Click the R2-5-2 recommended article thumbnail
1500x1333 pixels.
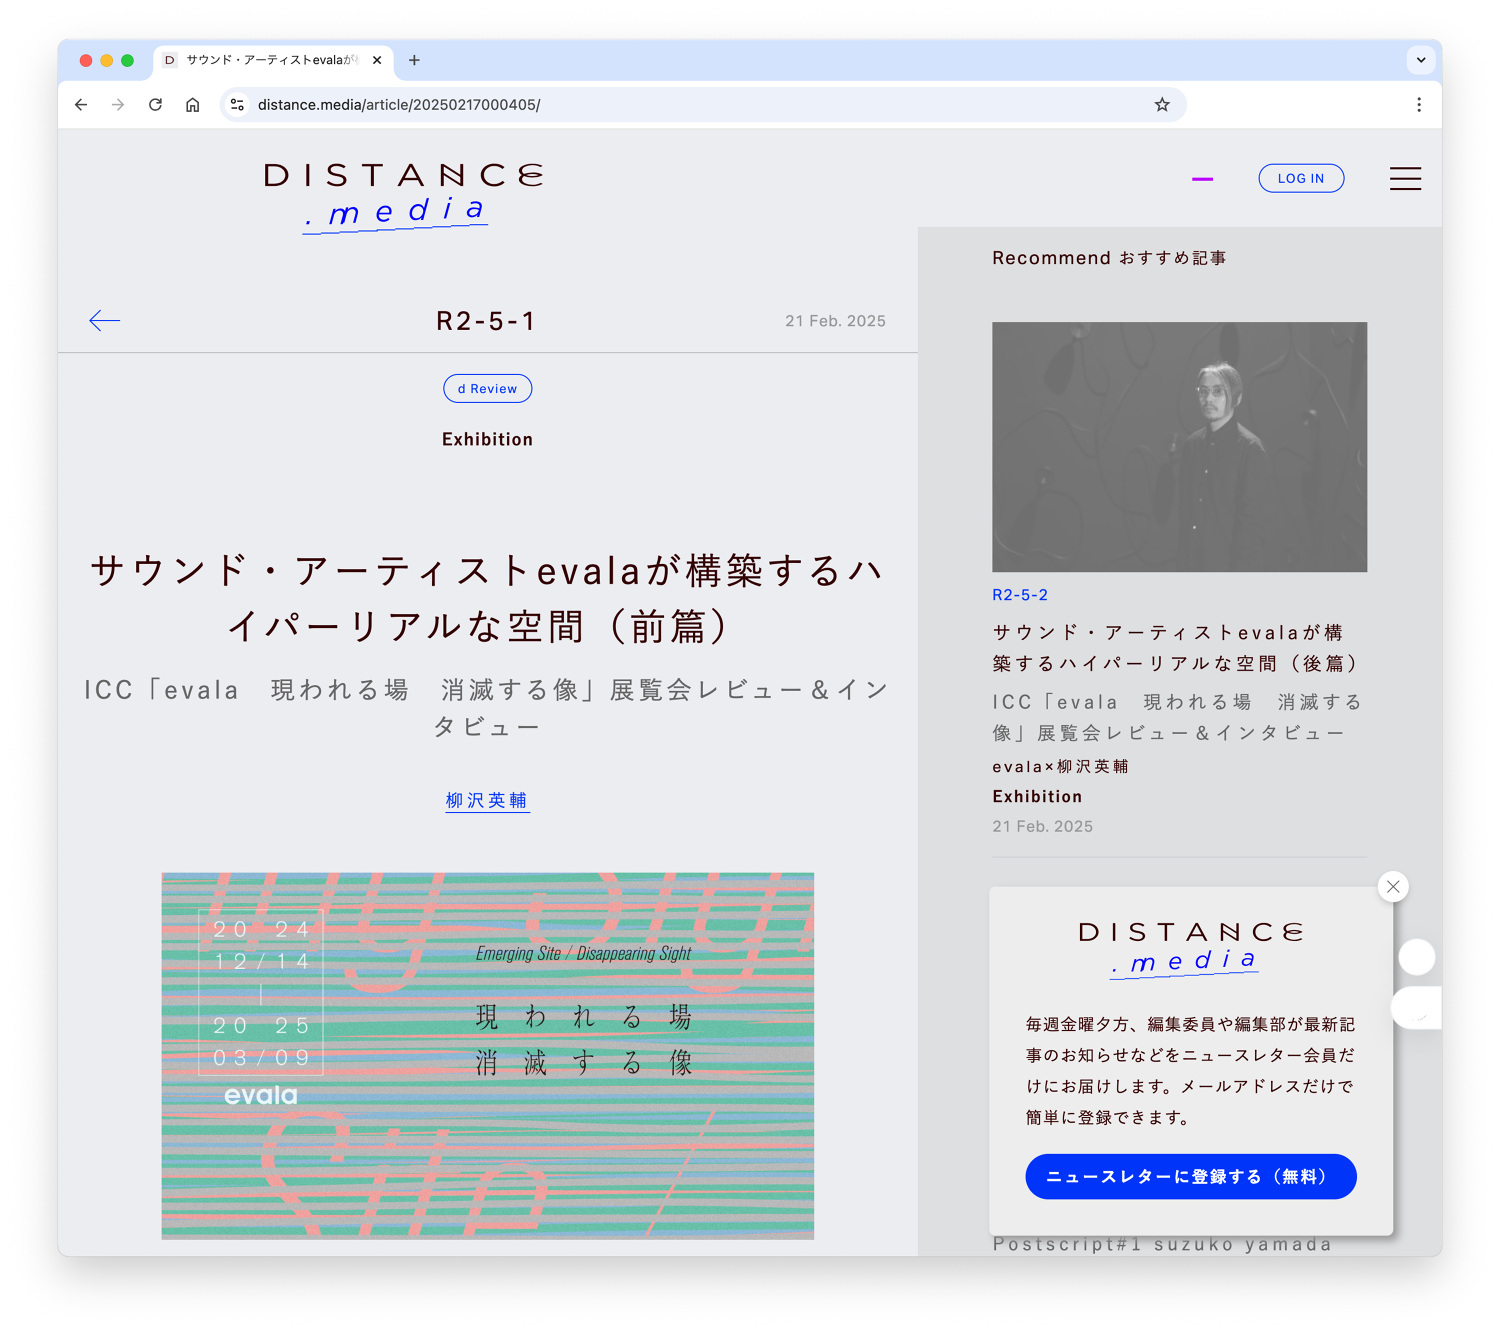(1179, 447)
